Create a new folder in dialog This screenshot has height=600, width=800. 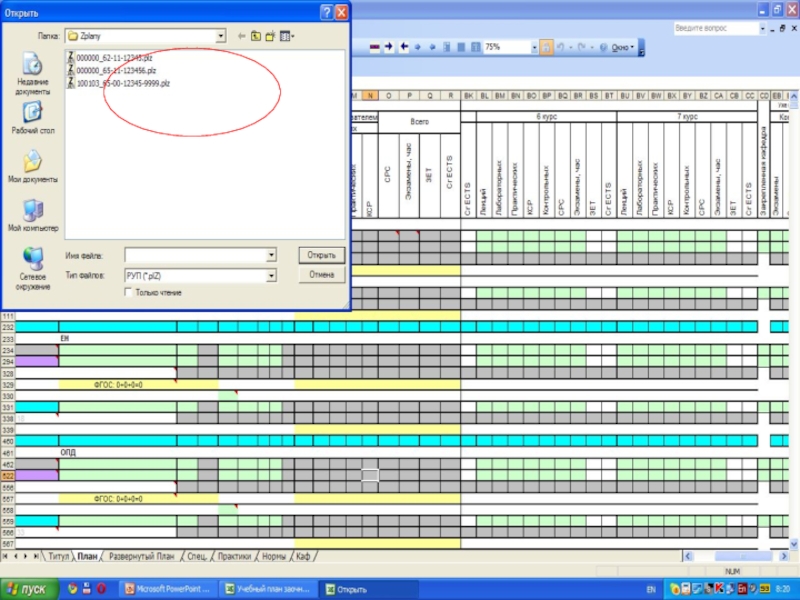[271, 36]
